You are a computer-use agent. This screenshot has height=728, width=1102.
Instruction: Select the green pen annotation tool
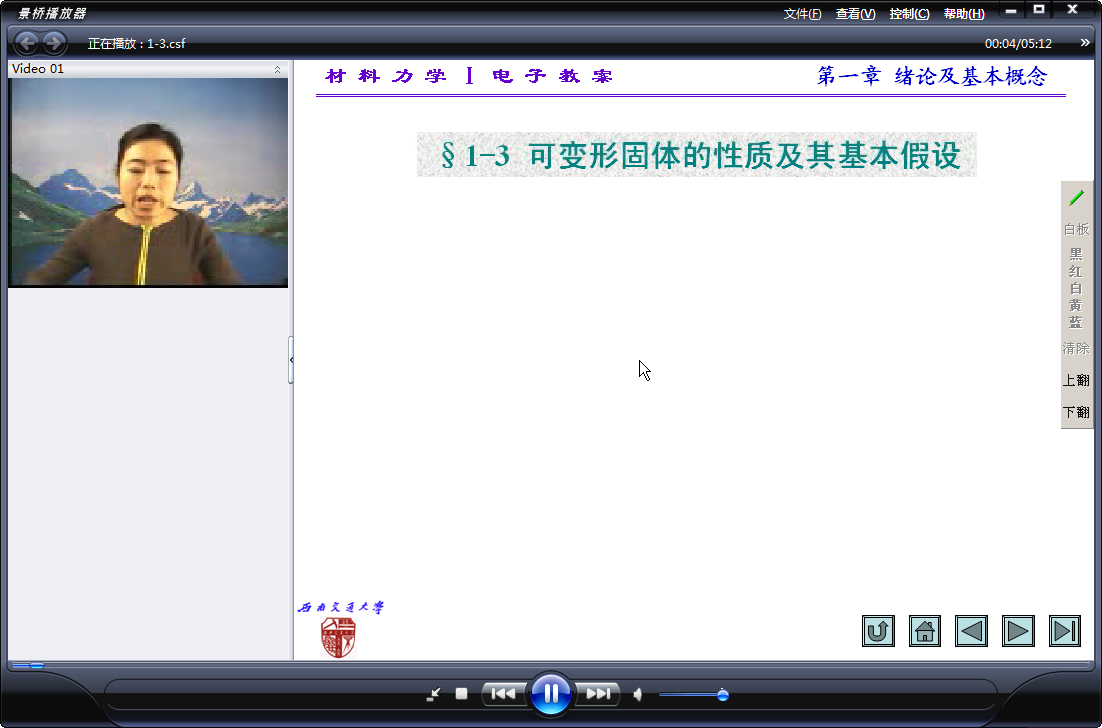point(1076,198)
